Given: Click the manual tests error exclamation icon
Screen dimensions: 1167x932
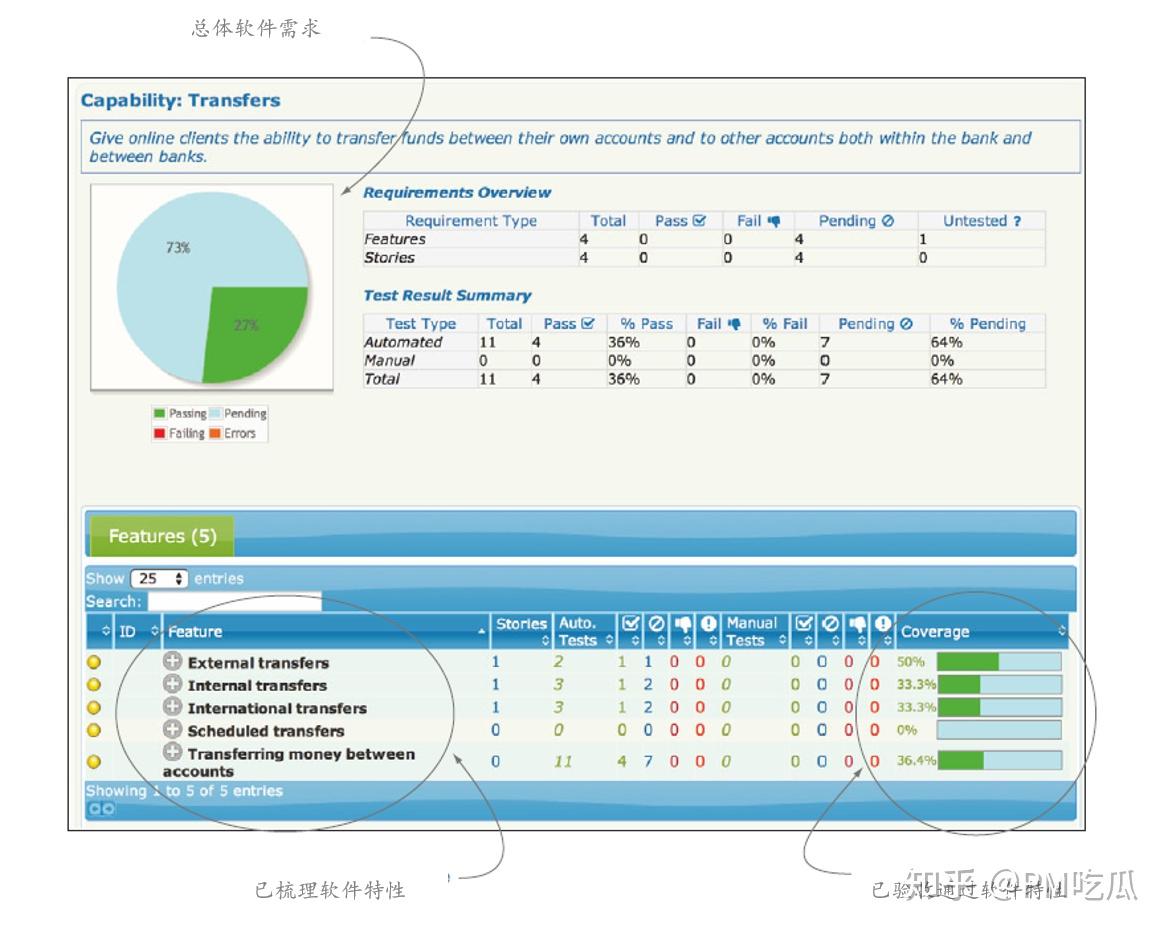Looking at the screenshot, I should [883, 624].
